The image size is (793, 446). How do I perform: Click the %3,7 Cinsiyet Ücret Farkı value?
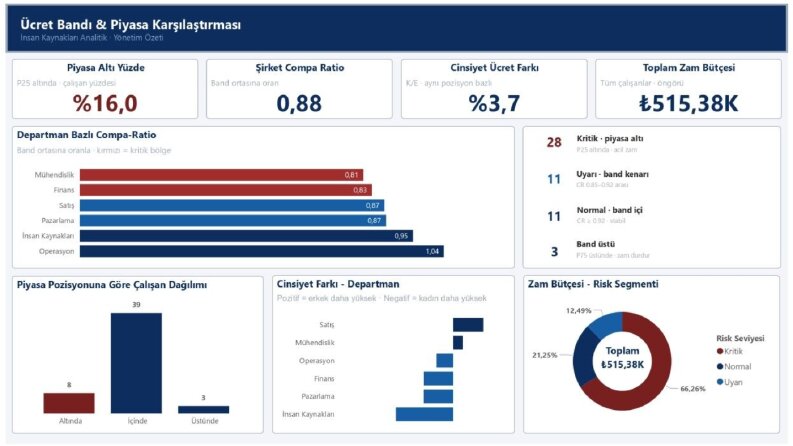click(x=494, y=103)
